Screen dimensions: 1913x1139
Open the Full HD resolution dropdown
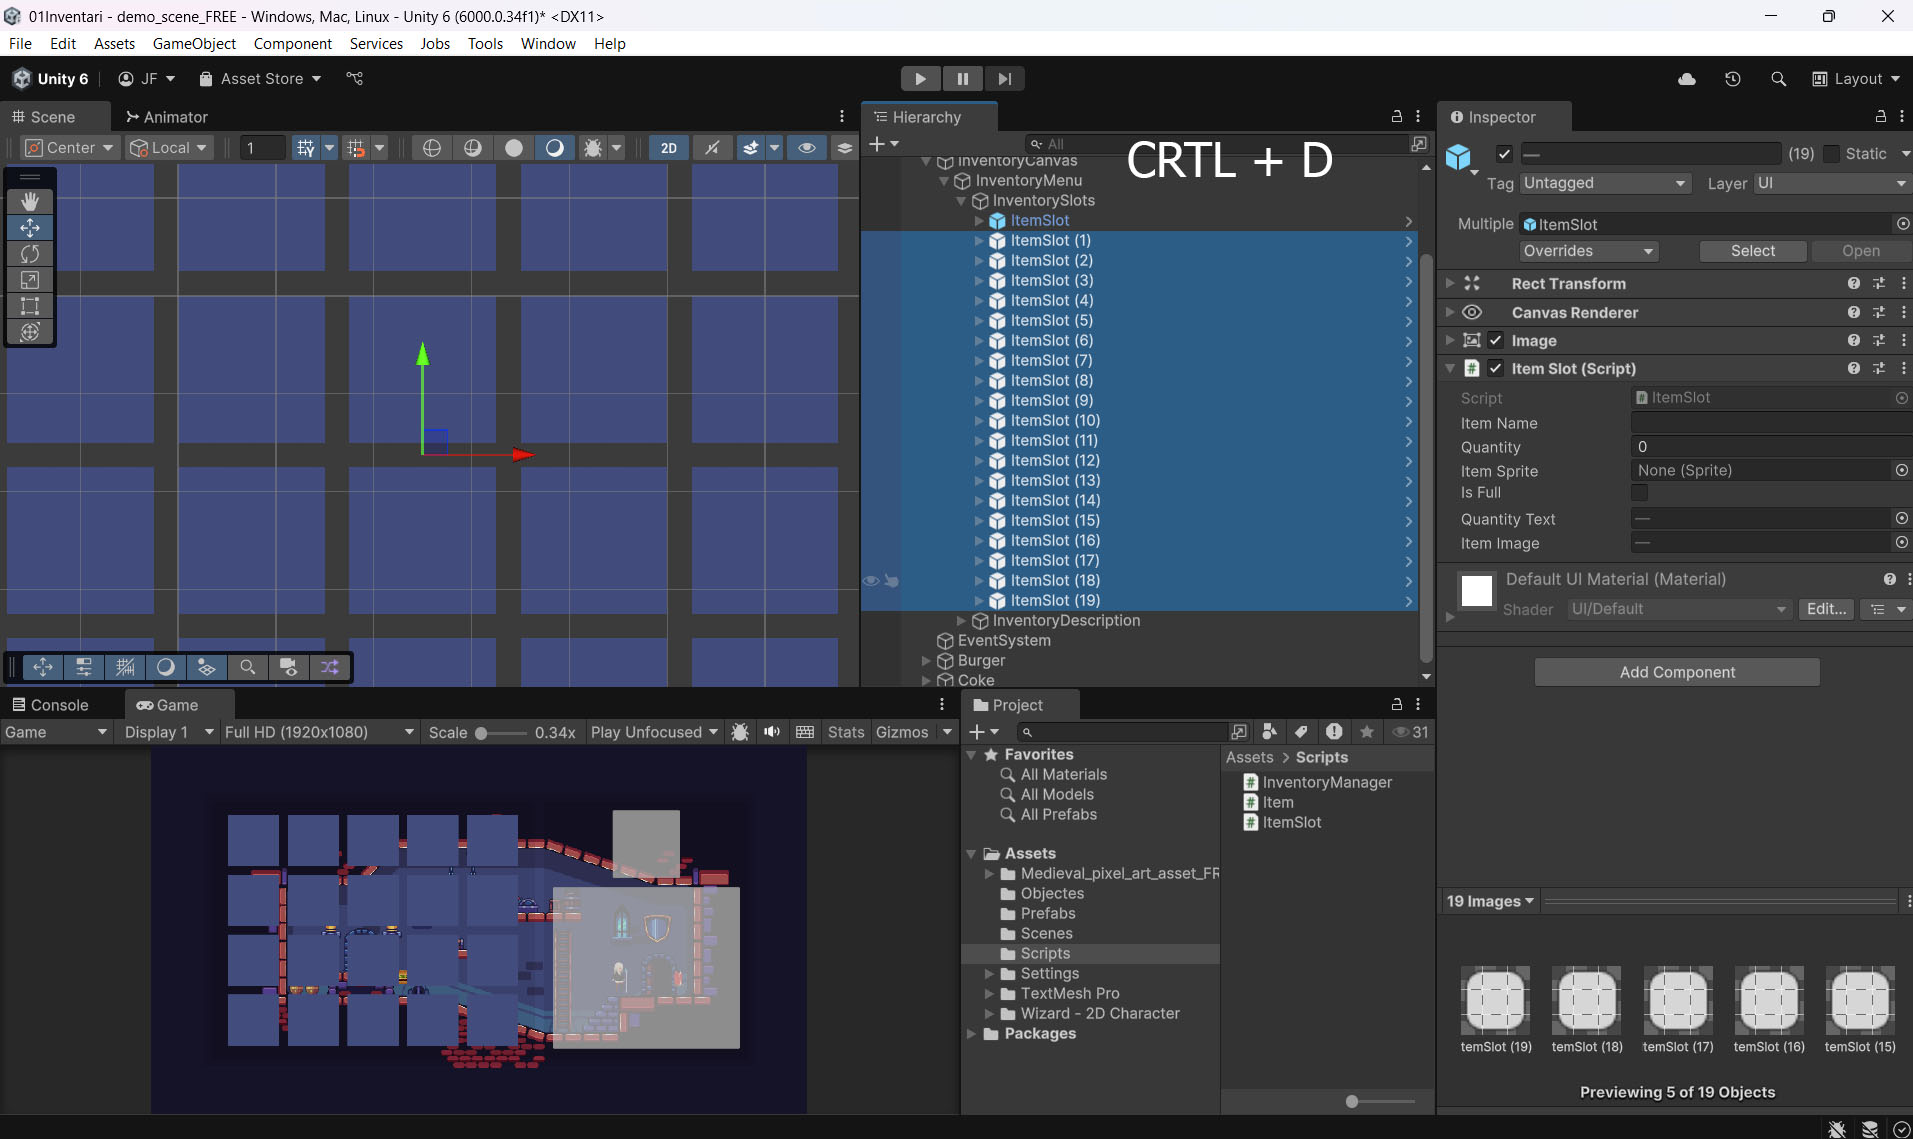click(318, 732)
